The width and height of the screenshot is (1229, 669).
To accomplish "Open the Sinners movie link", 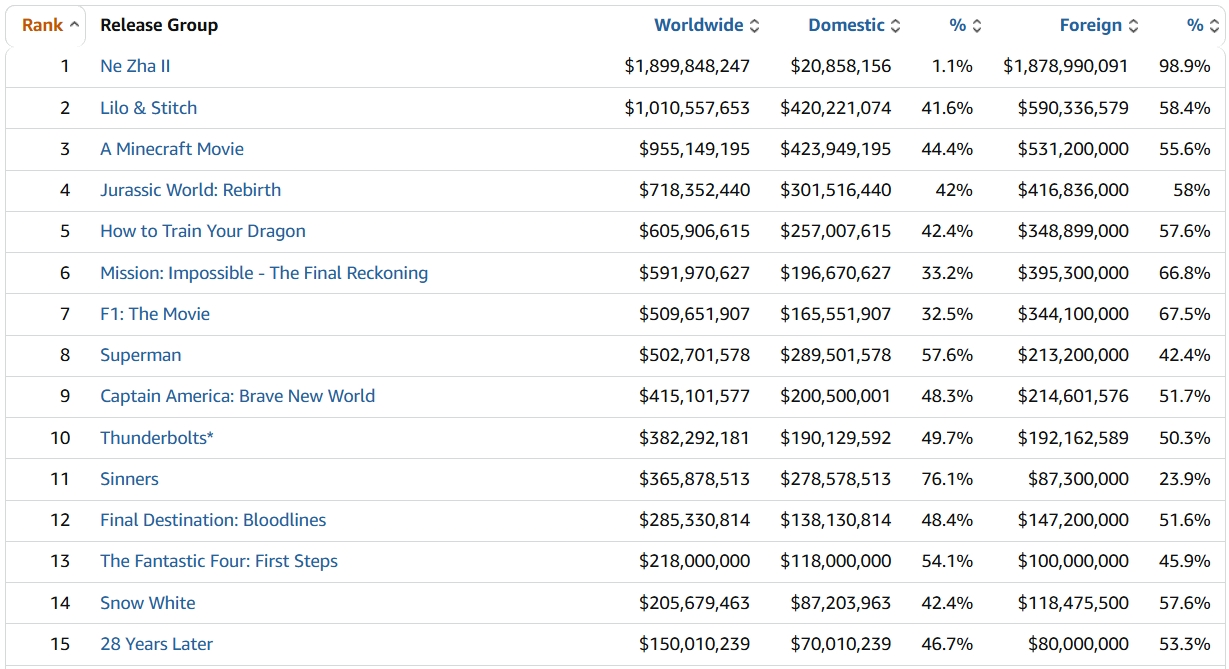I will pos(129,479).
